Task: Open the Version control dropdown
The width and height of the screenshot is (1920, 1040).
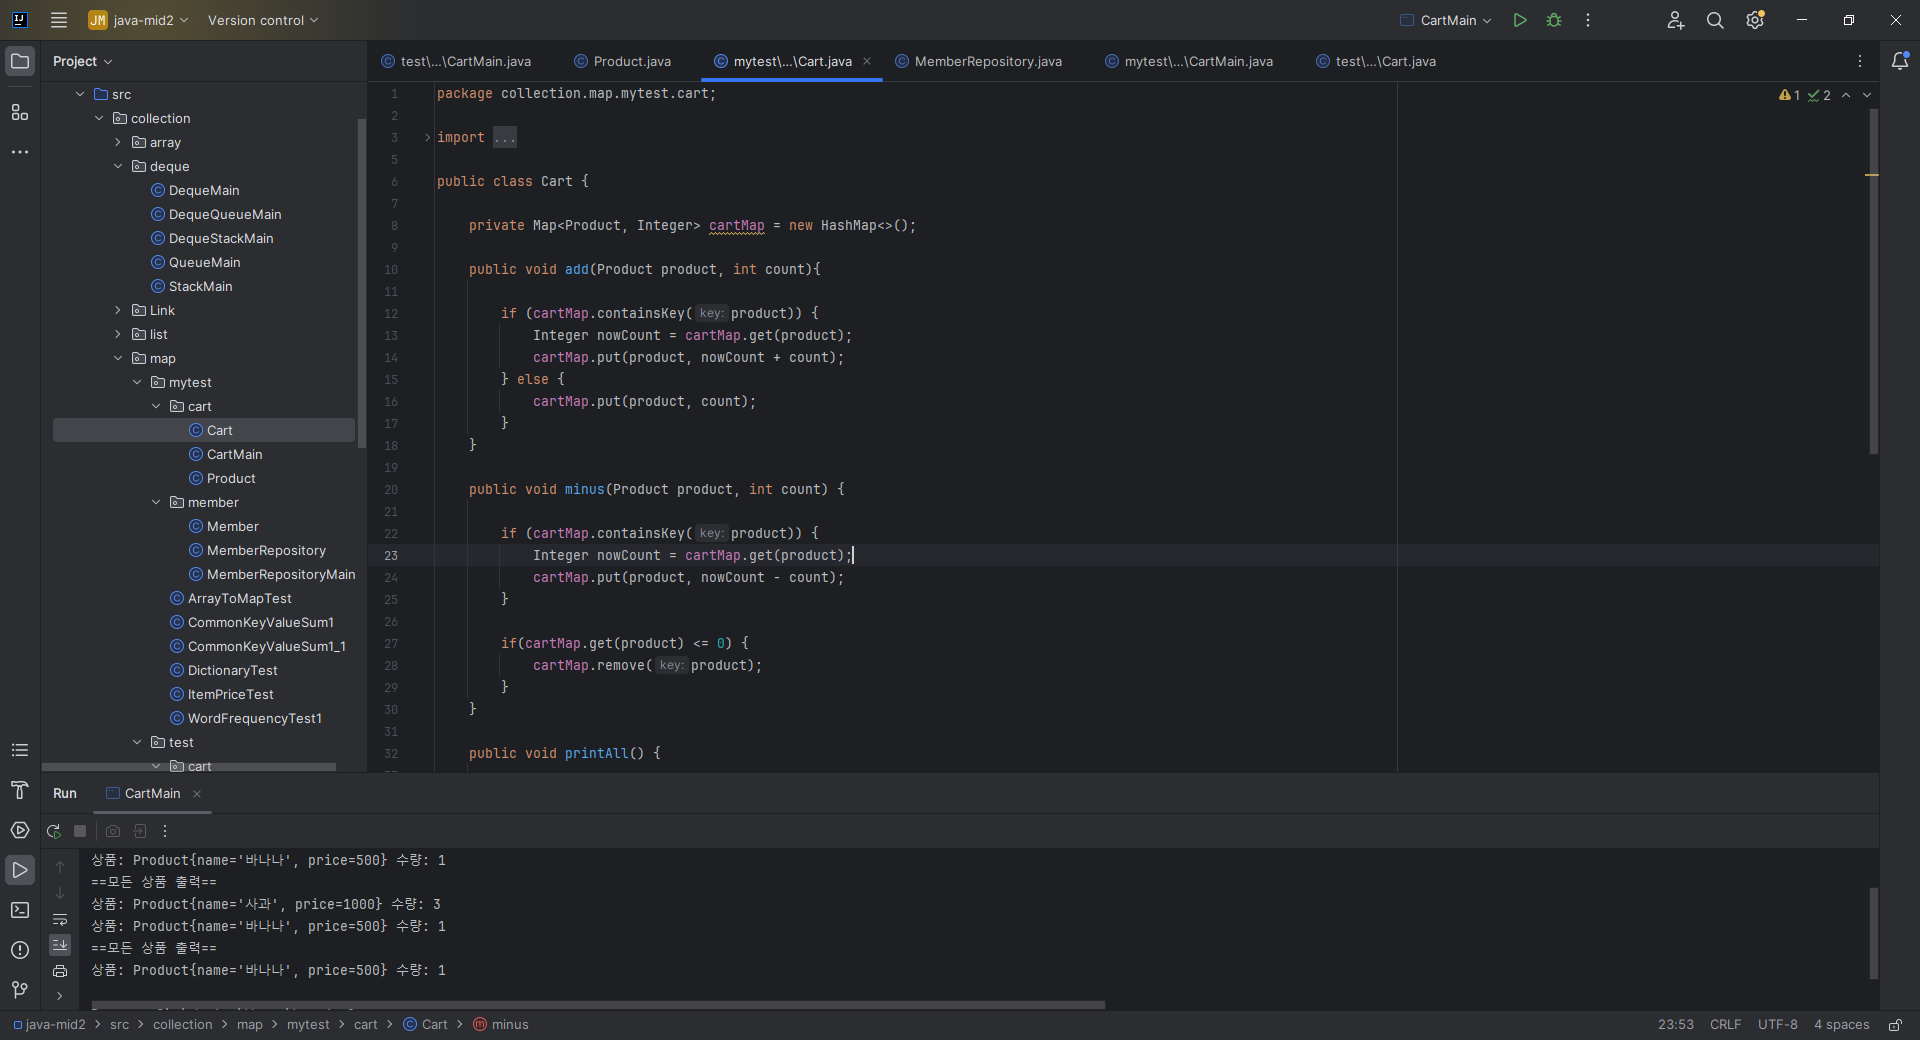Action: tap(263, 20)
